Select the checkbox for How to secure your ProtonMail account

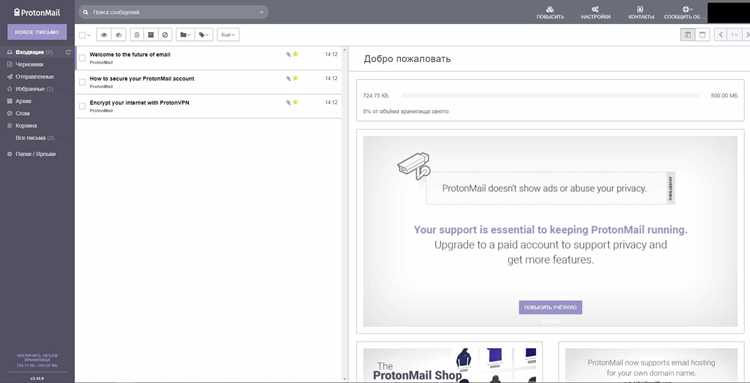(82, 82)
